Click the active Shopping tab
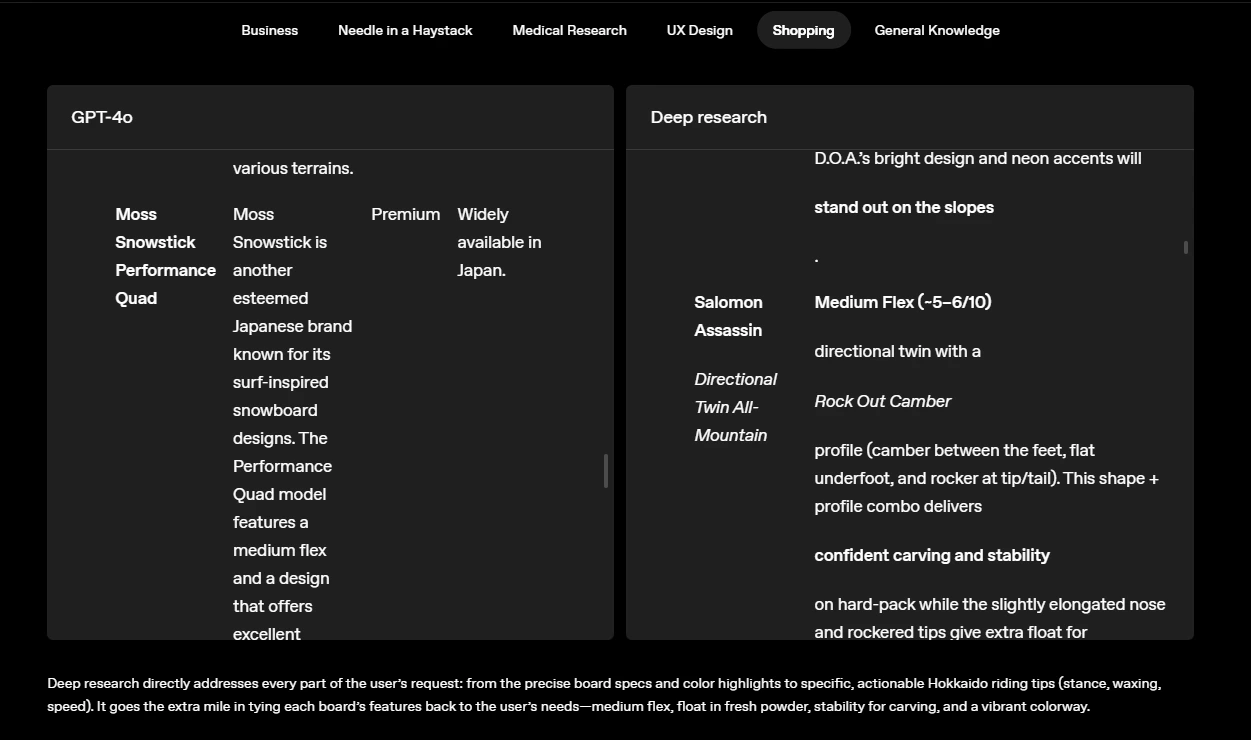Screen dimensions: 1251x740 (x=803, y=30)
